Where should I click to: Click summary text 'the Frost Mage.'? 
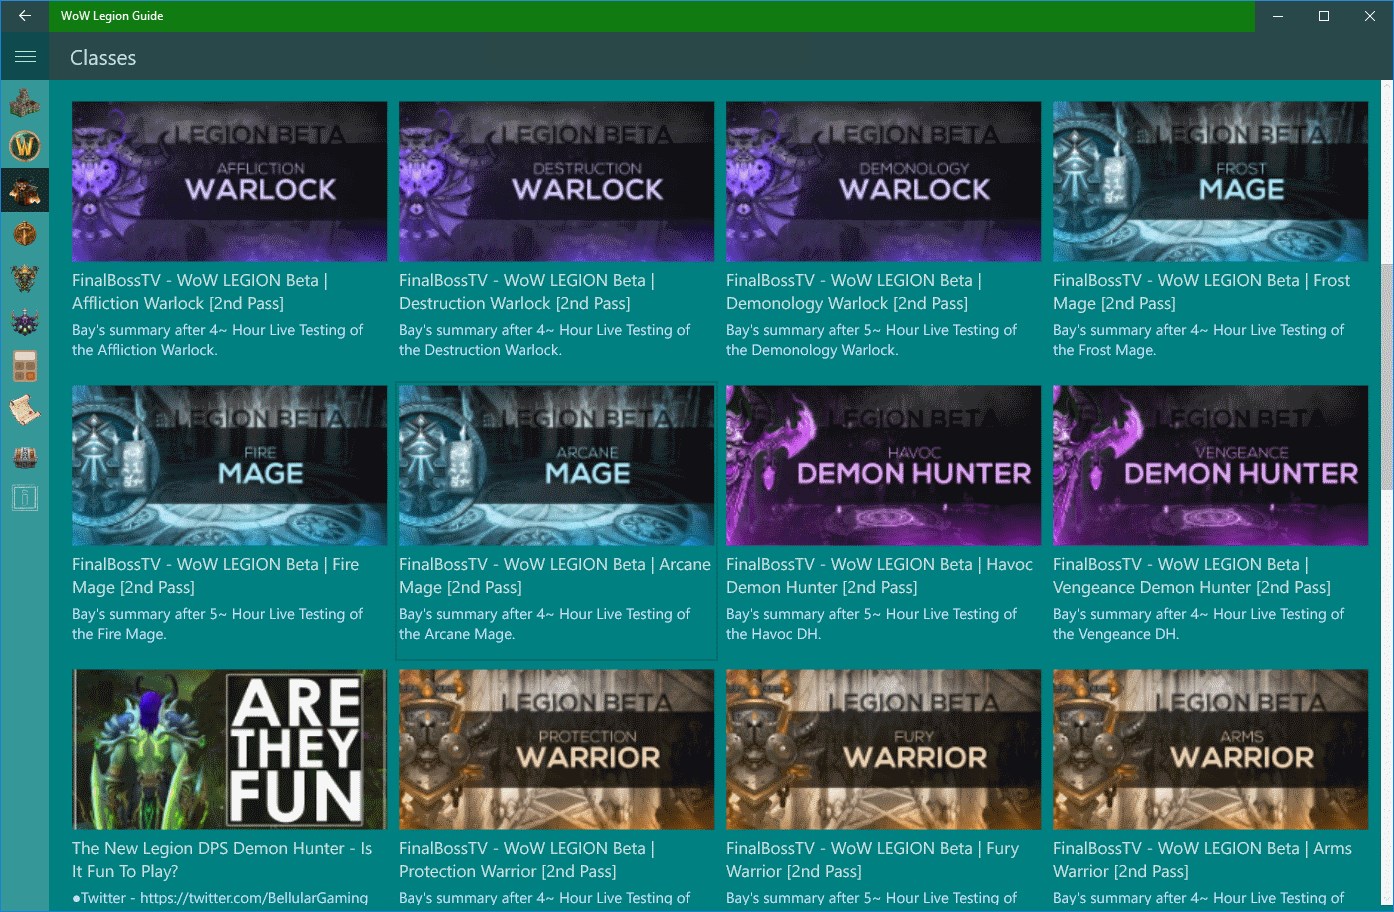tap(1104, 350)
